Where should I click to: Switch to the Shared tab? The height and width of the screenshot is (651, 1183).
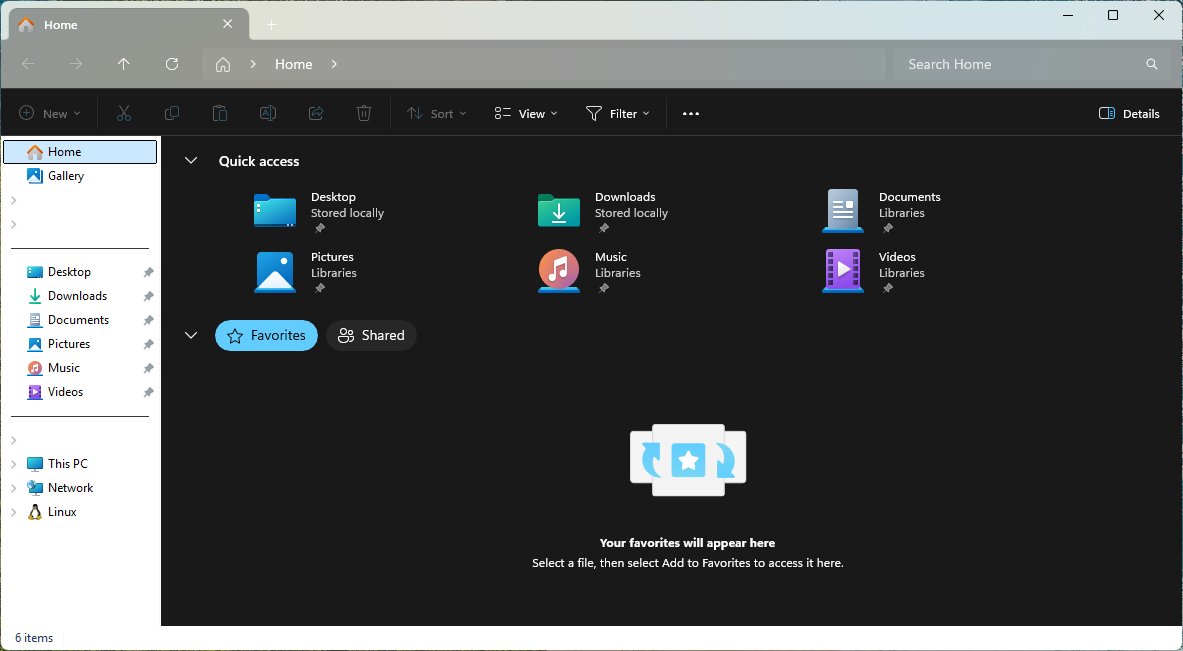point(371,336)
